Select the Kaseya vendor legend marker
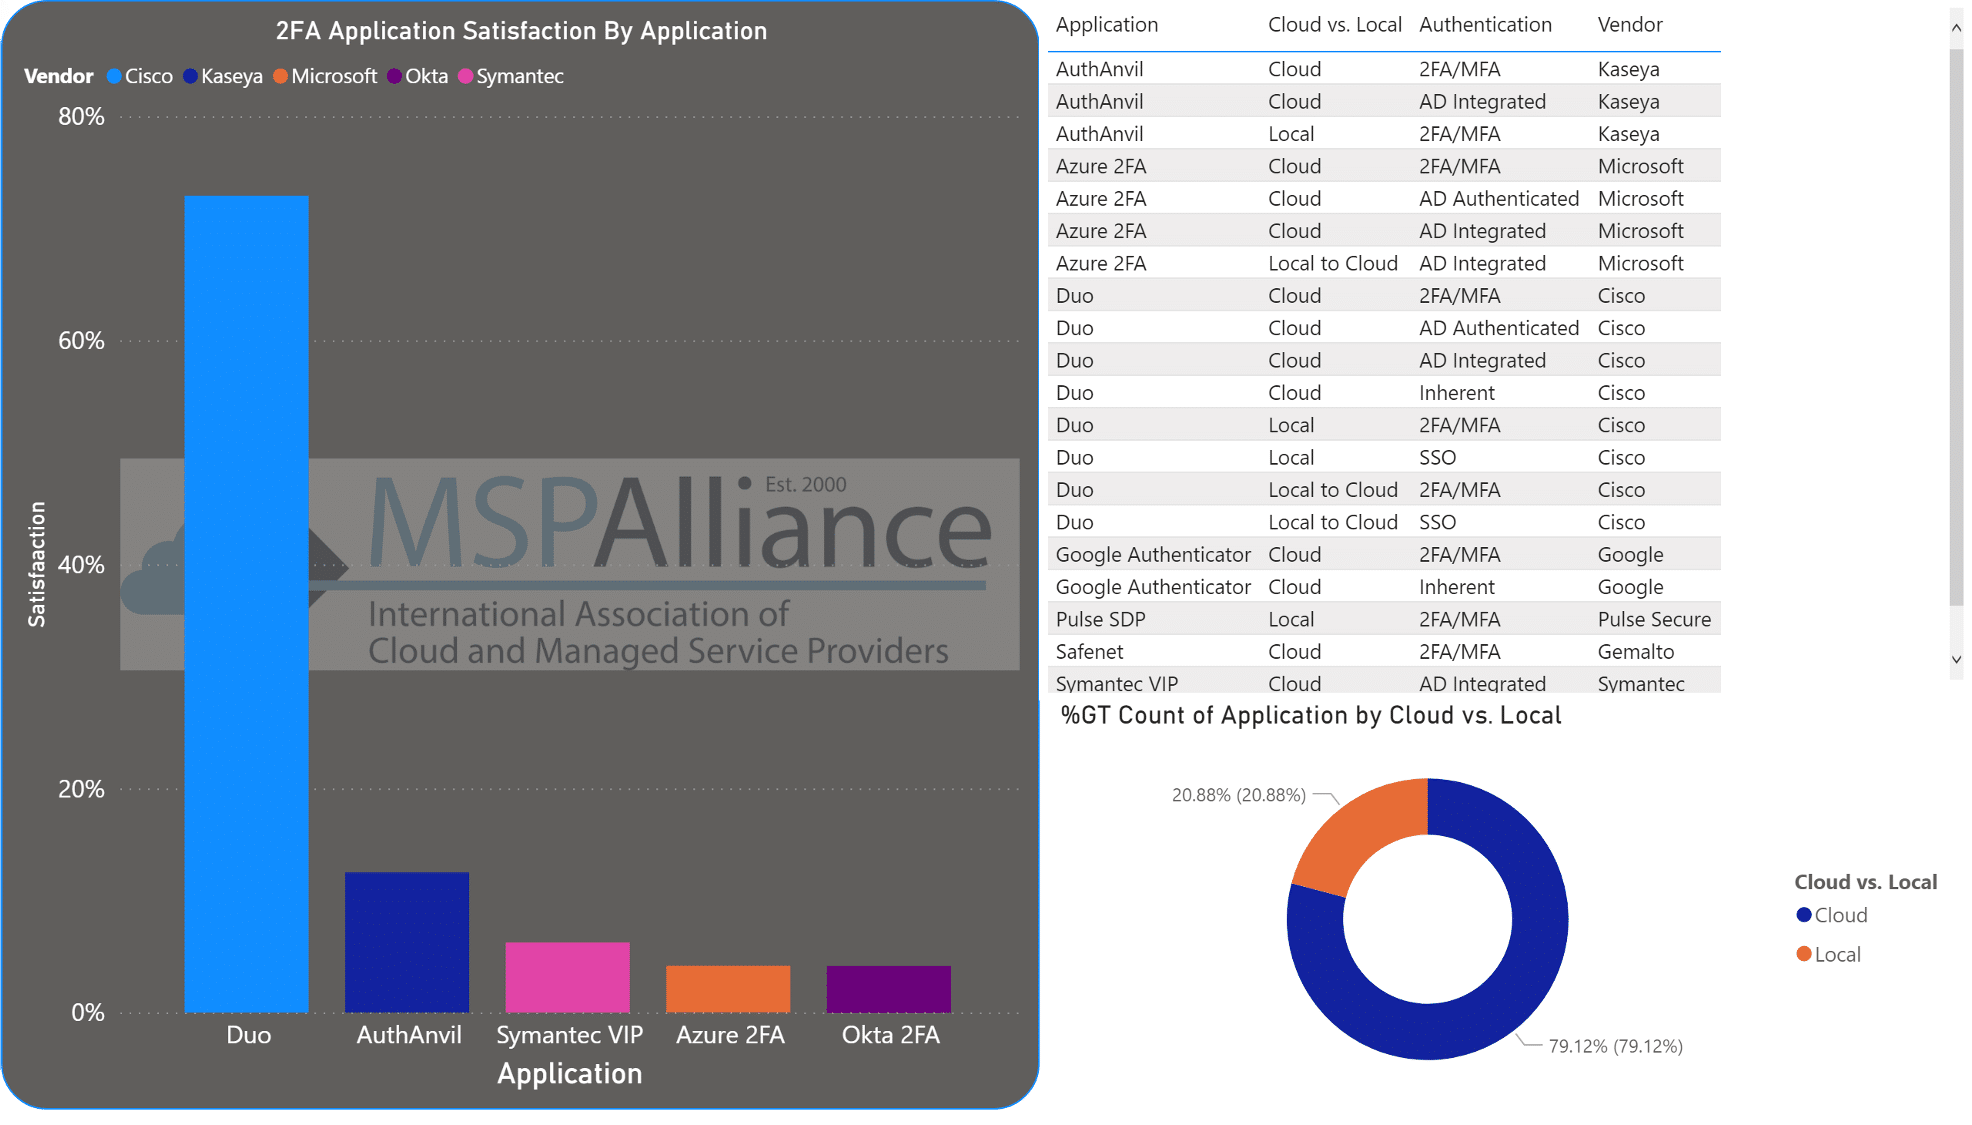 coord(189,76)
